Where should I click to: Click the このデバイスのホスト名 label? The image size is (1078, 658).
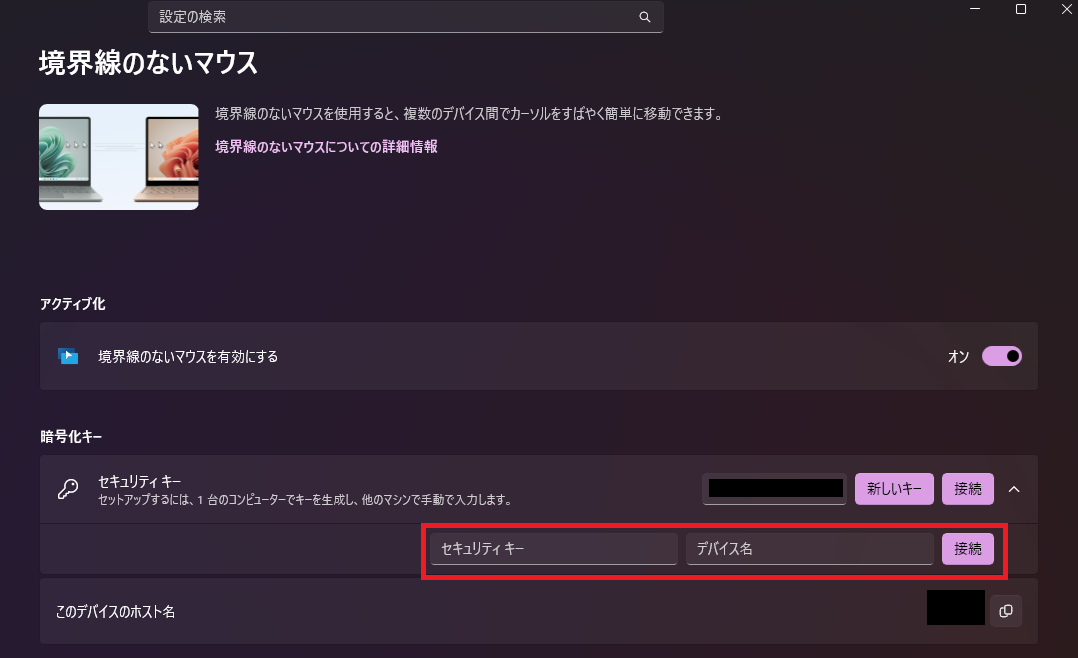tap(115, 611)
